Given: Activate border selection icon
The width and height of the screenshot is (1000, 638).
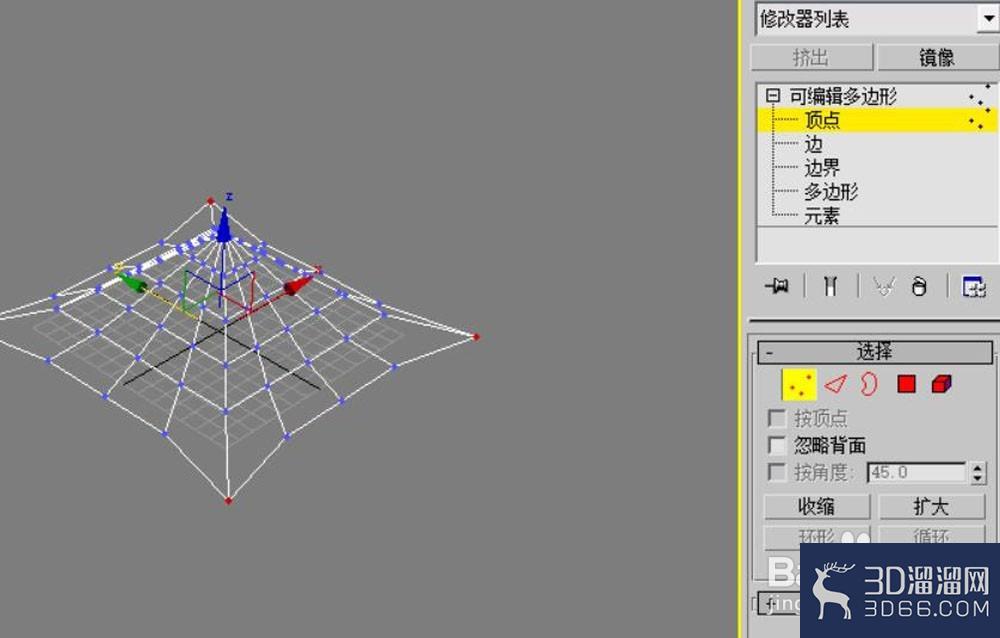Looking at the screenshot, I should (x=869, y=384).
